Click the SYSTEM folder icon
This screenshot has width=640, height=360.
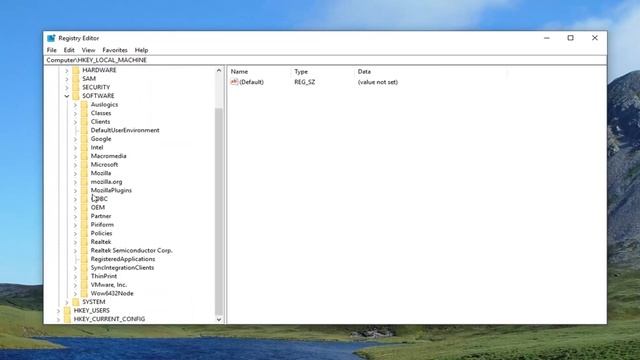pos(76,302)
